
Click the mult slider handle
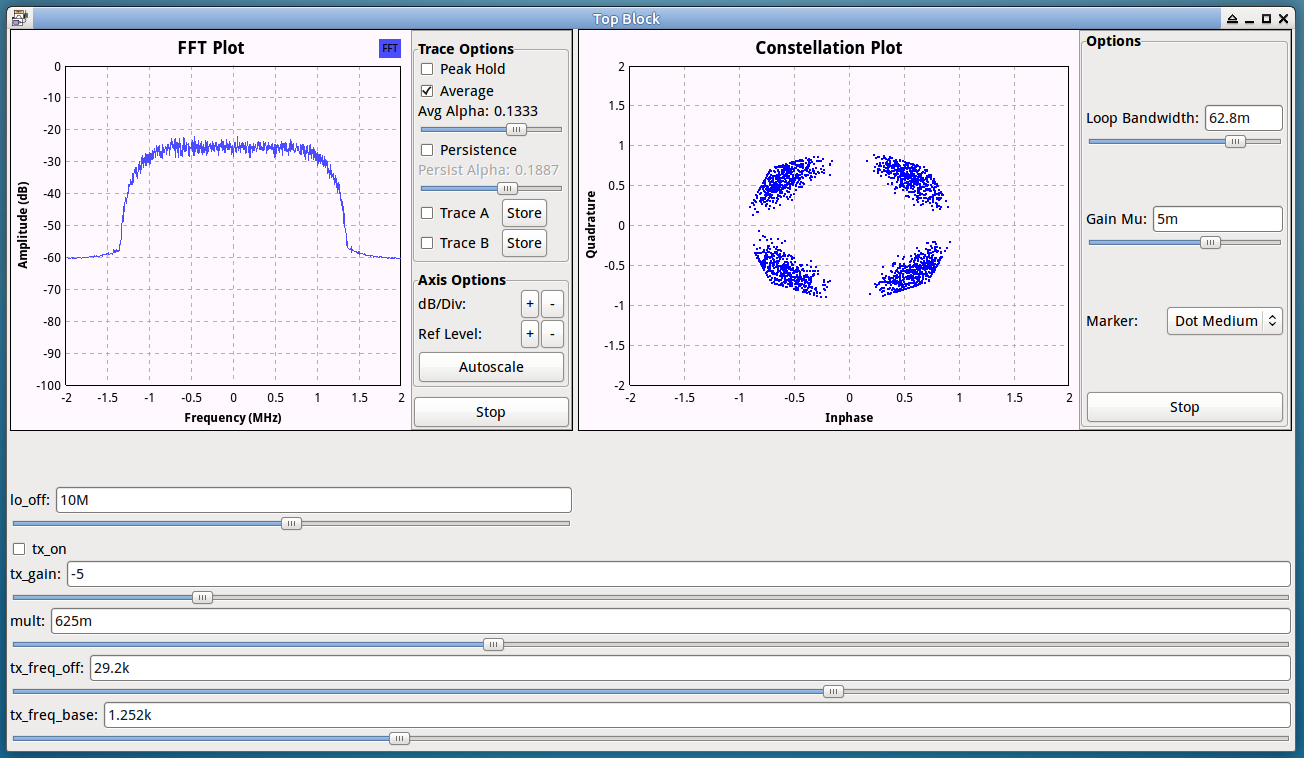pos(494,645)
